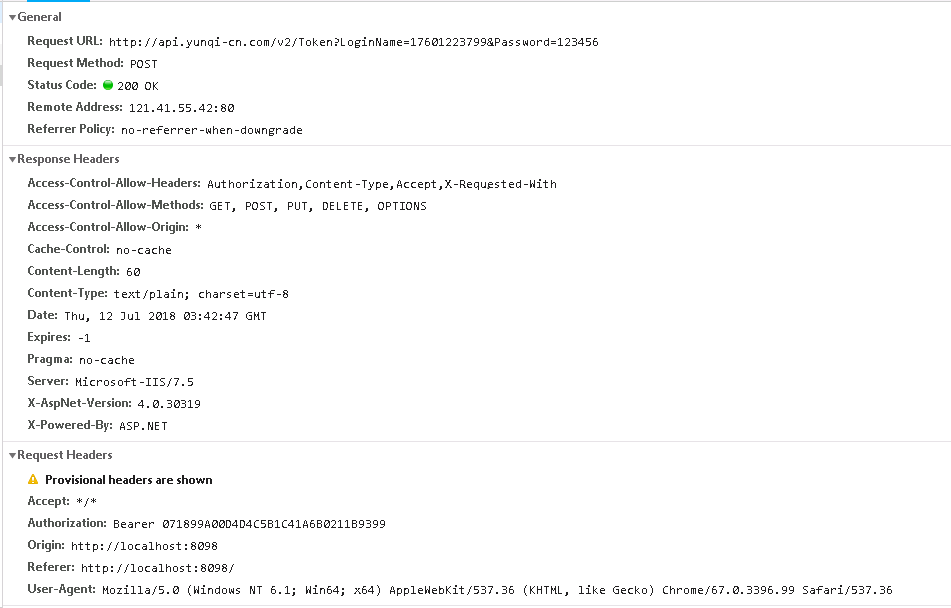Viewport: 951px width, 608px height.
Task: Click the Access-Control-Allow-Methods header name
Action: click(x=114, y=205)
